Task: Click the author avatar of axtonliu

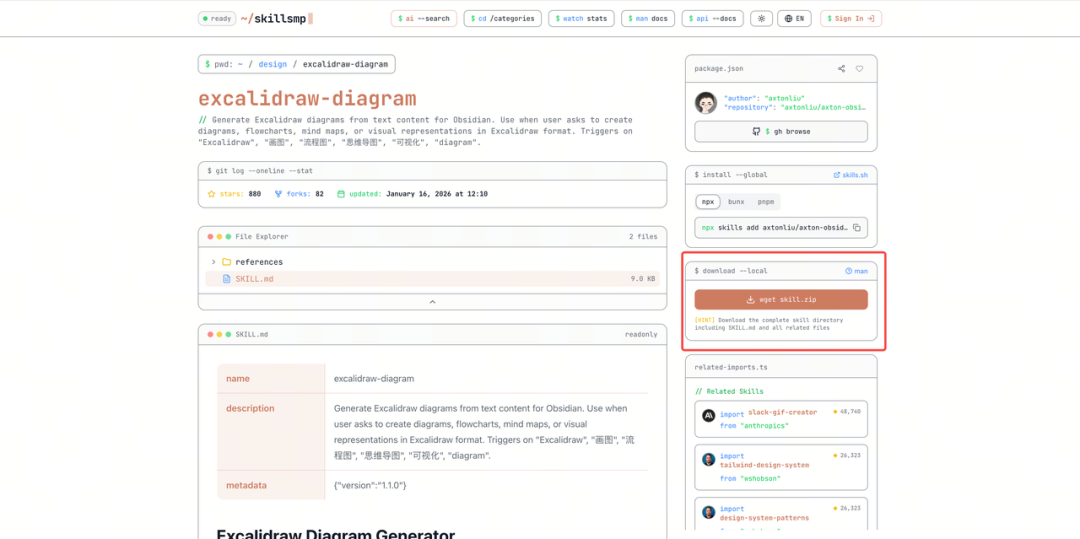Action: 706,103
